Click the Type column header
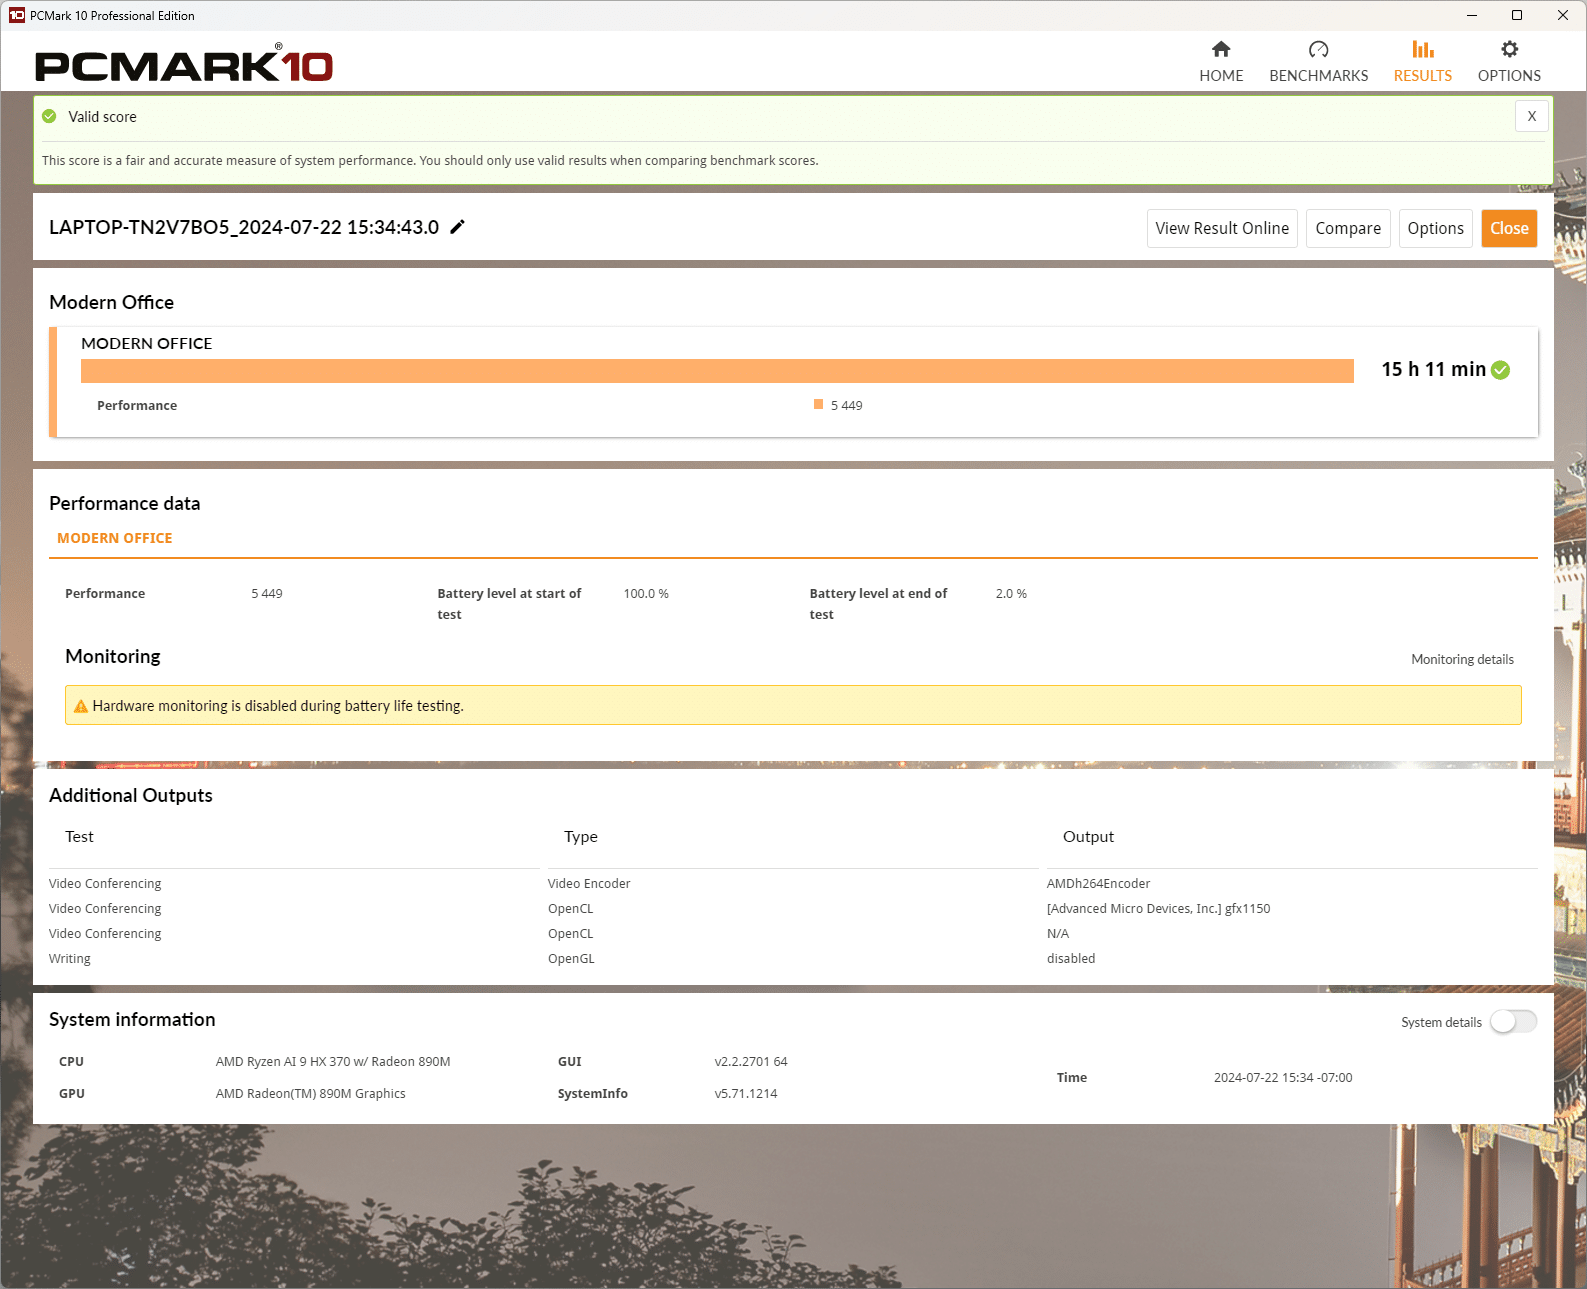The width and height of the screenshot is (1587, 1289). 581,837
